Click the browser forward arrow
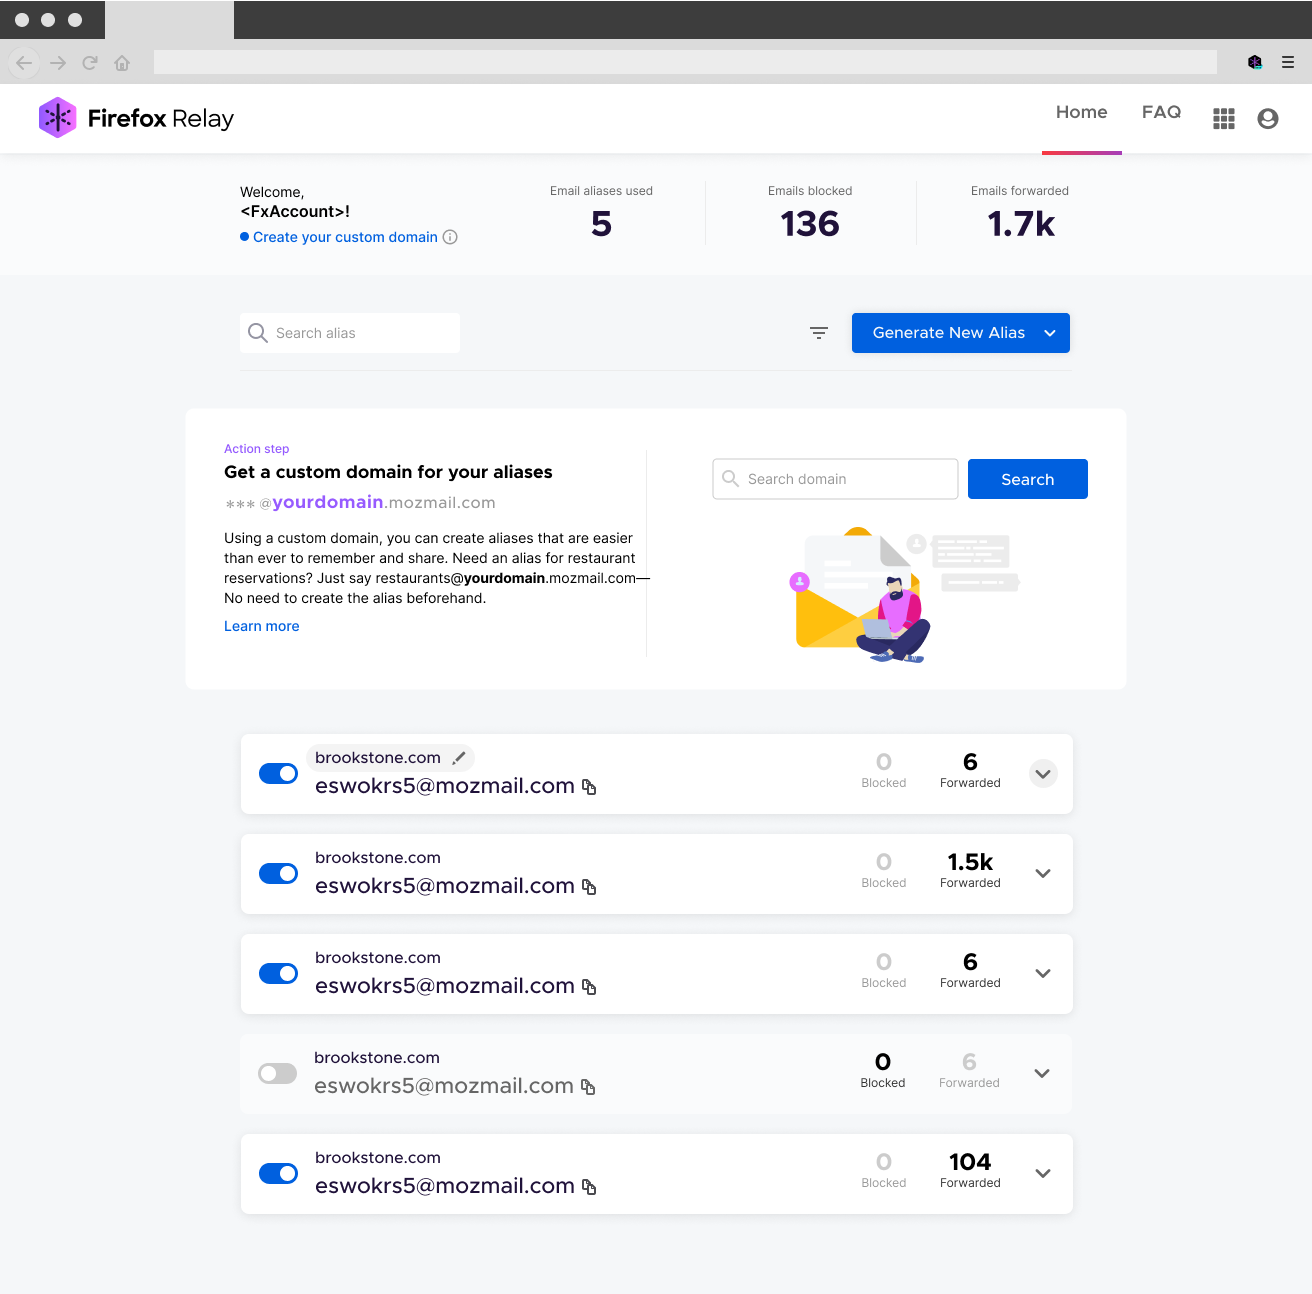This screenshot has width=1312, height=1294. (x=58, y=63)
